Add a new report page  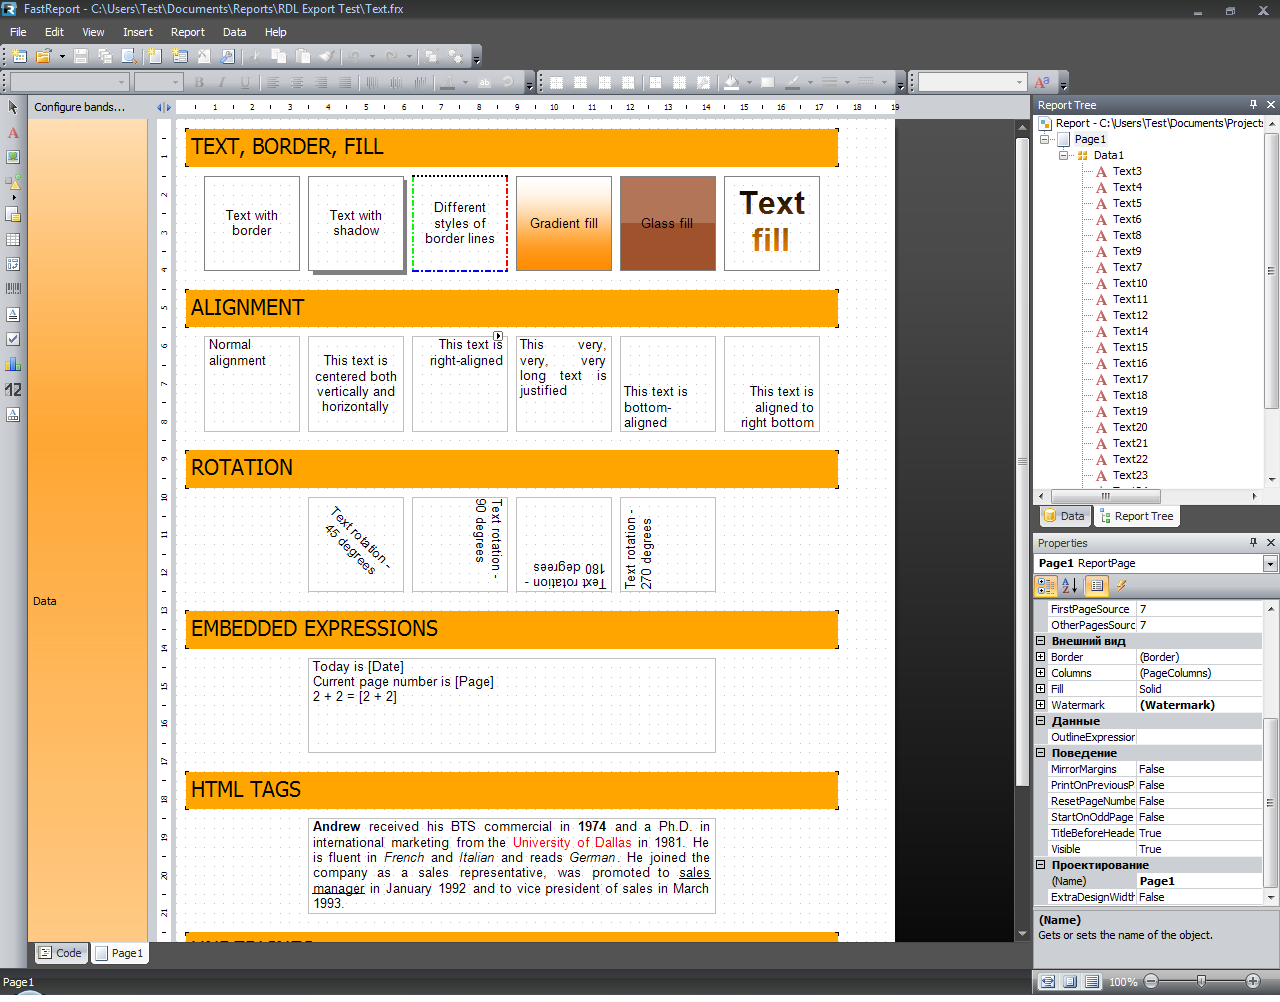(155, 56)
